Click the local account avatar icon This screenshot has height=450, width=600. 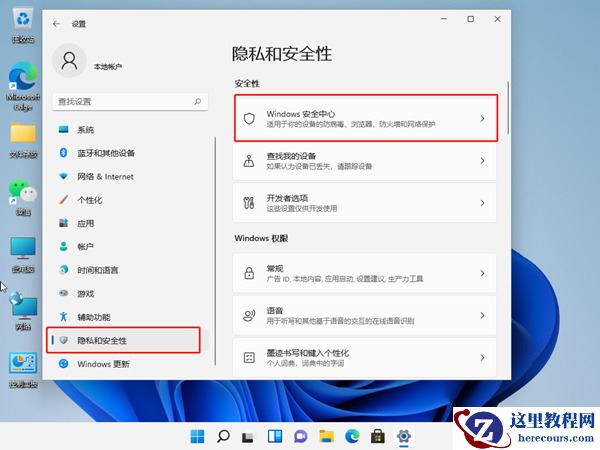(x=69, y=60)
